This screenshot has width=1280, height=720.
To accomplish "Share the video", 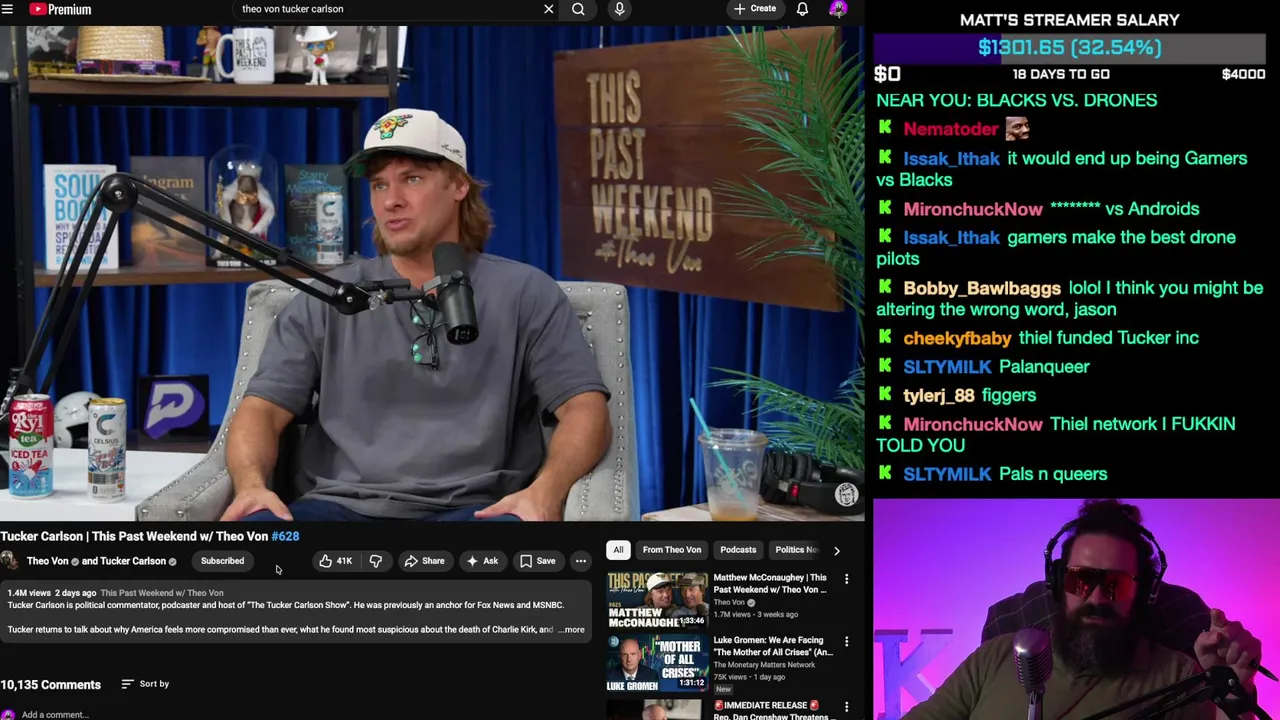I will [424, 561].
